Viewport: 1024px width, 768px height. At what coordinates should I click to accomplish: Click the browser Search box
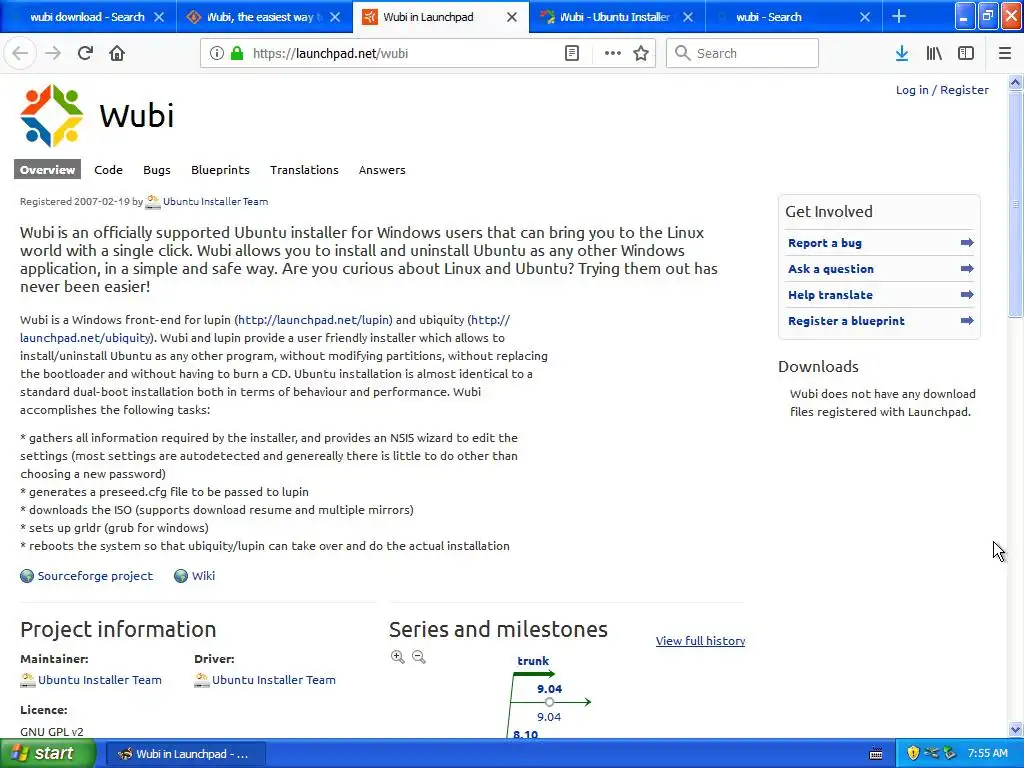click(743, 54)
